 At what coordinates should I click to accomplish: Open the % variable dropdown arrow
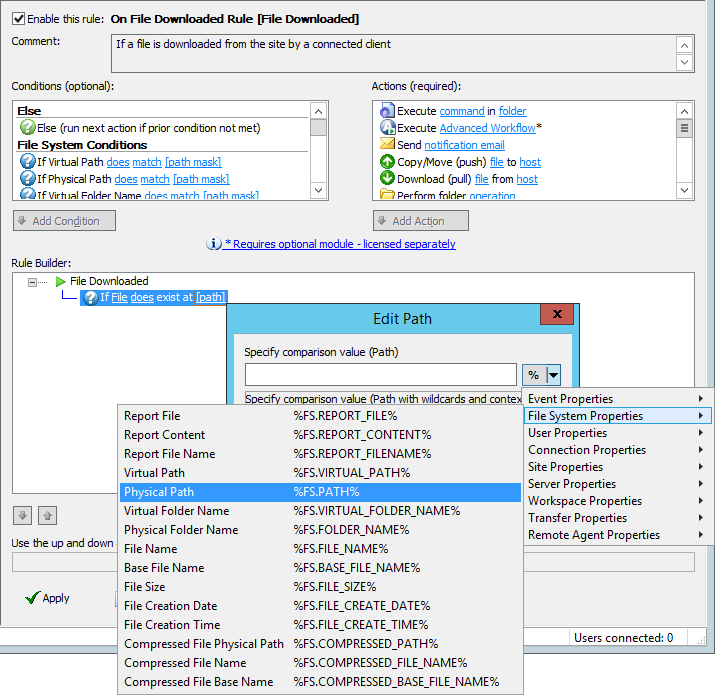point(553,375)
